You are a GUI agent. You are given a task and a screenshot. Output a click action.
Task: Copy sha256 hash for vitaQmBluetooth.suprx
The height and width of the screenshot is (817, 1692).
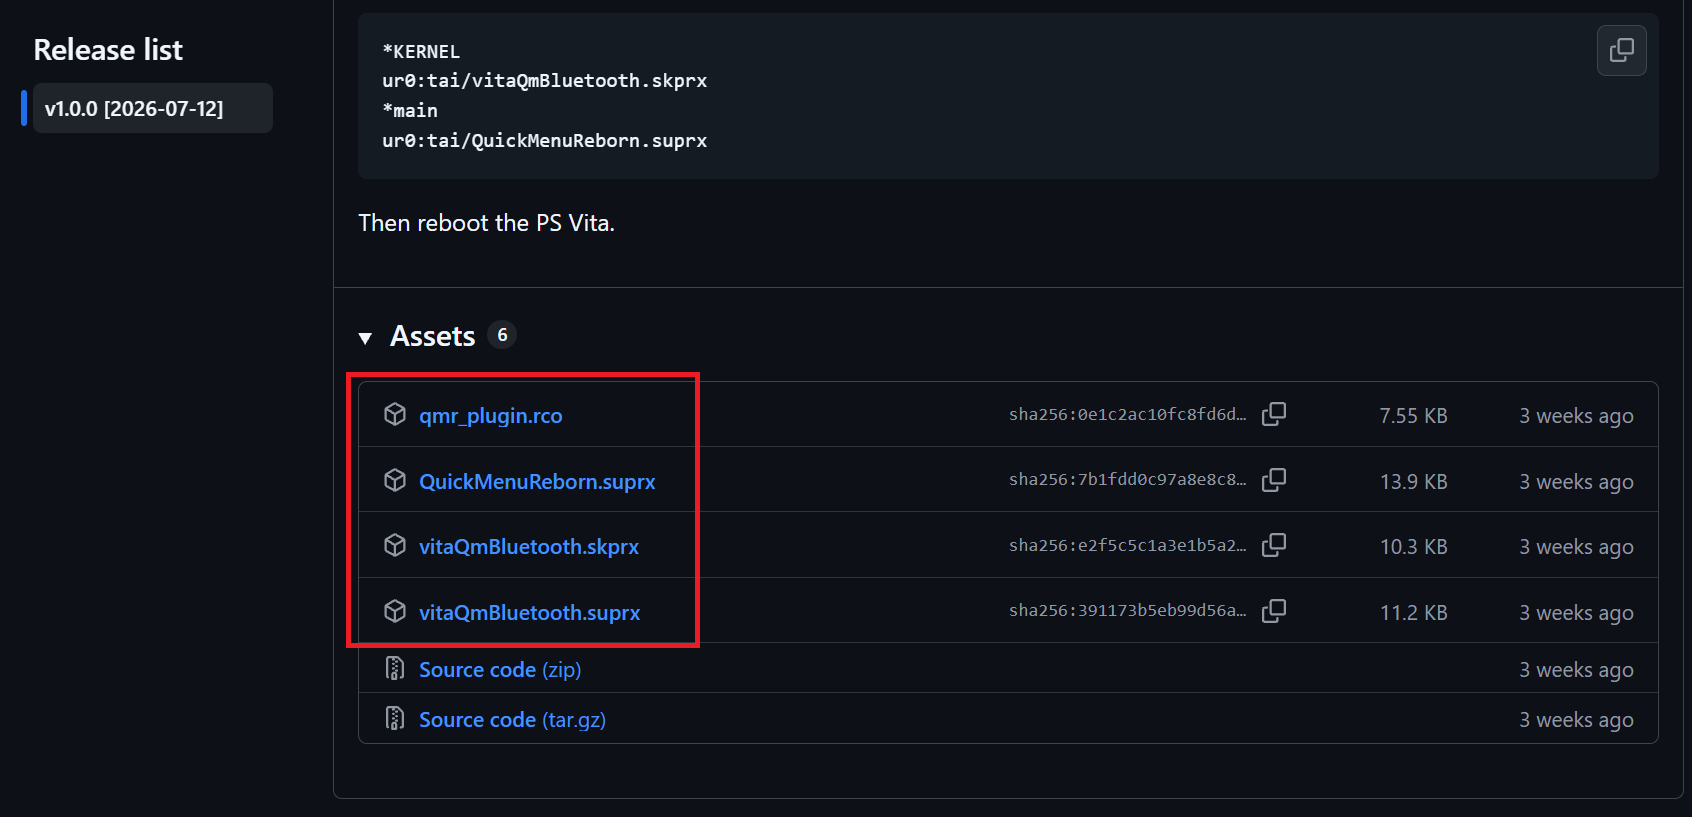1274,611
